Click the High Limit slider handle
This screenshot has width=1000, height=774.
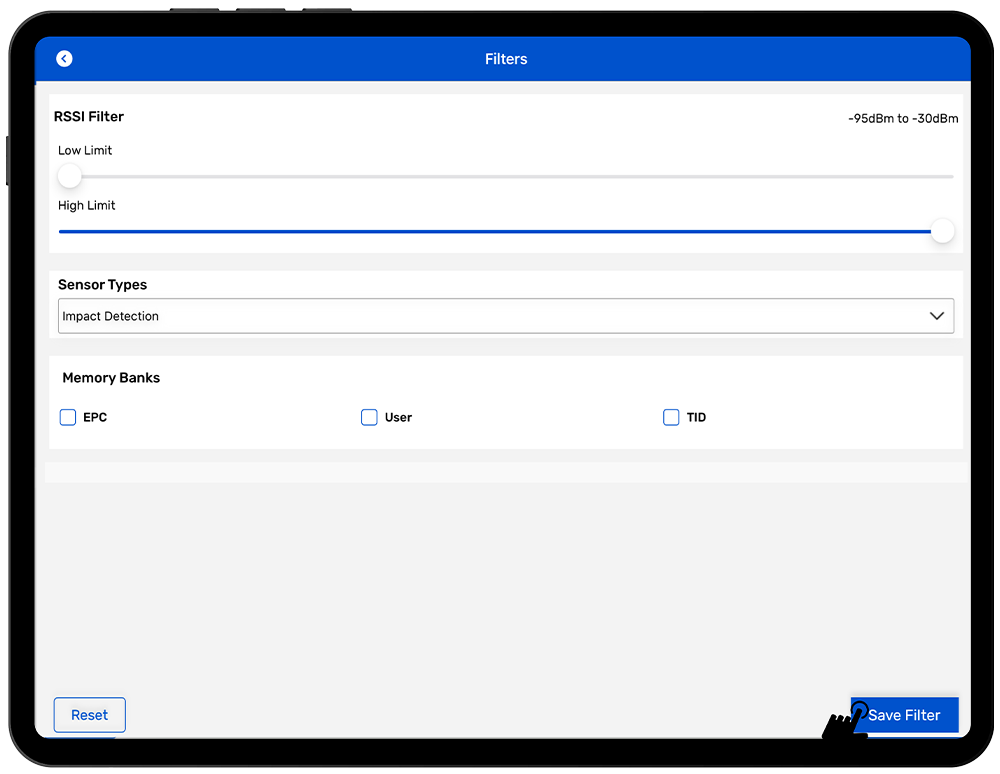(942, 231)
